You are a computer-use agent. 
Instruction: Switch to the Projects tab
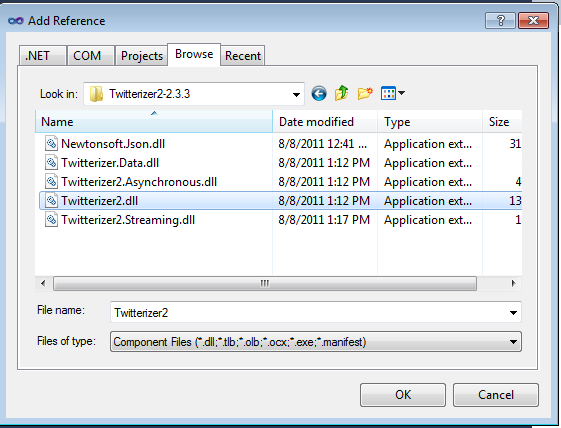pyautogui.click(x=141, y=55)
